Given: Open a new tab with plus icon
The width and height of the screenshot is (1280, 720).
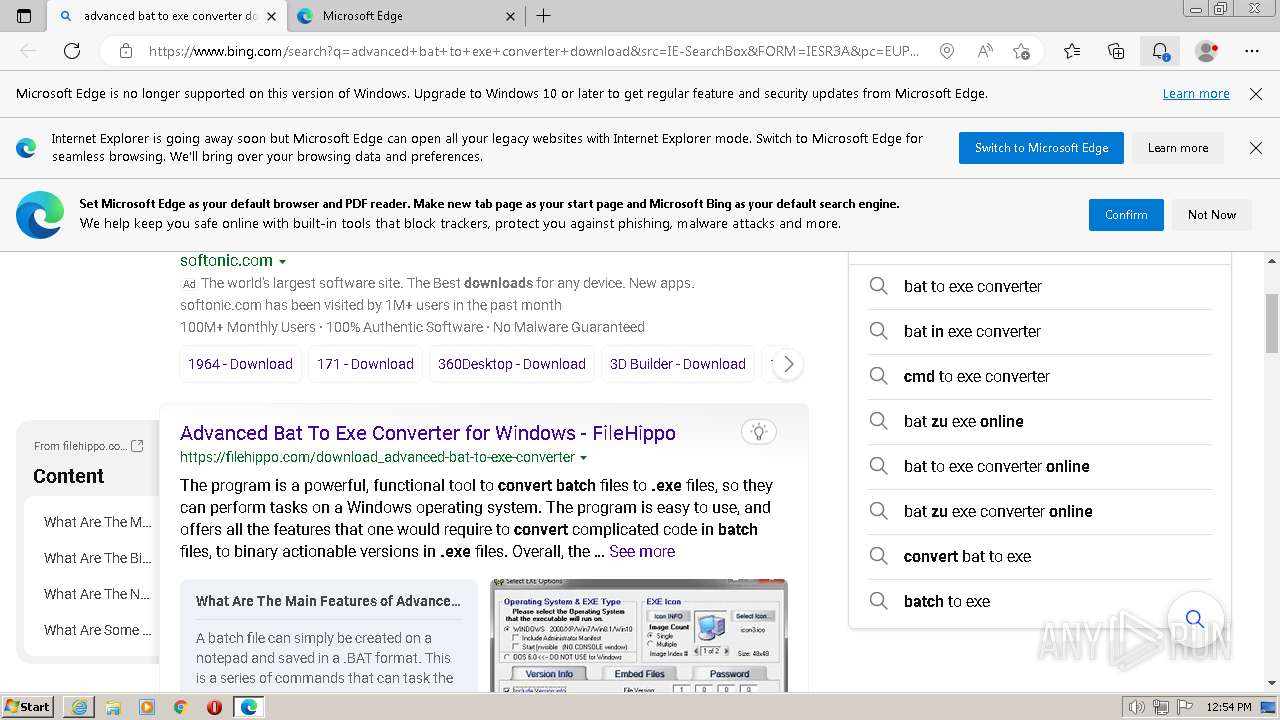Looking at the screenshot, I should coord(543,16).
